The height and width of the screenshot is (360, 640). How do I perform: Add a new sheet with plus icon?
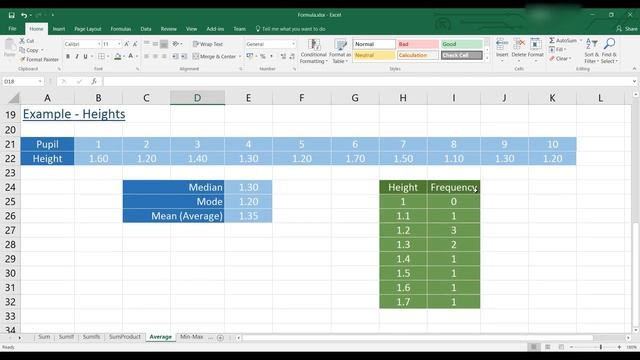[x=220, y=338]
